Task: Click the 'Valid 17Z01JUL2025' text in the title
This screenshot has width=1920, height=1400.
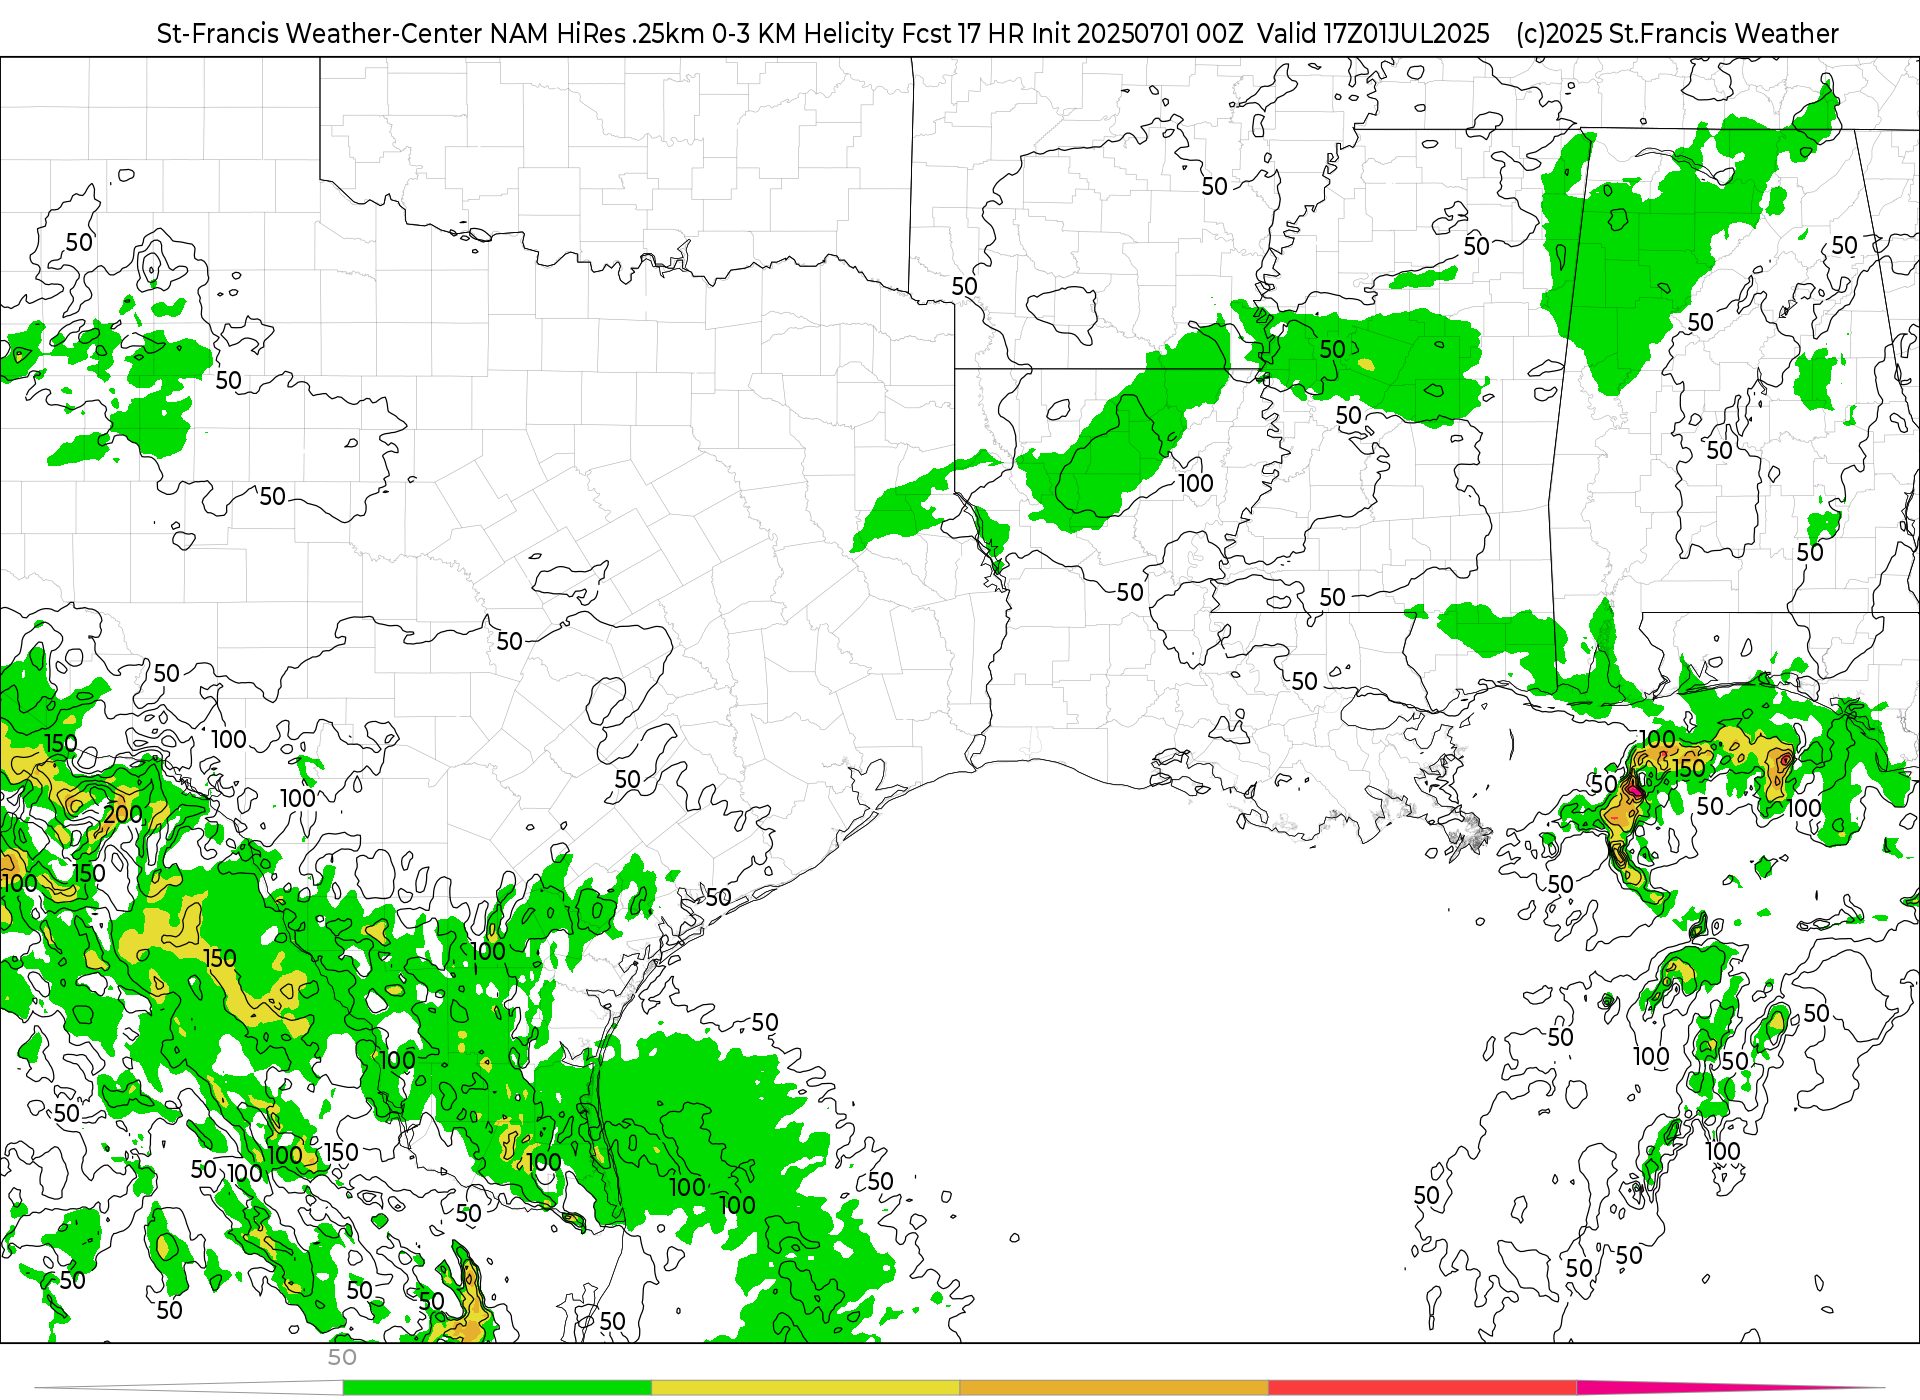Action: [x=1373, y=34]
